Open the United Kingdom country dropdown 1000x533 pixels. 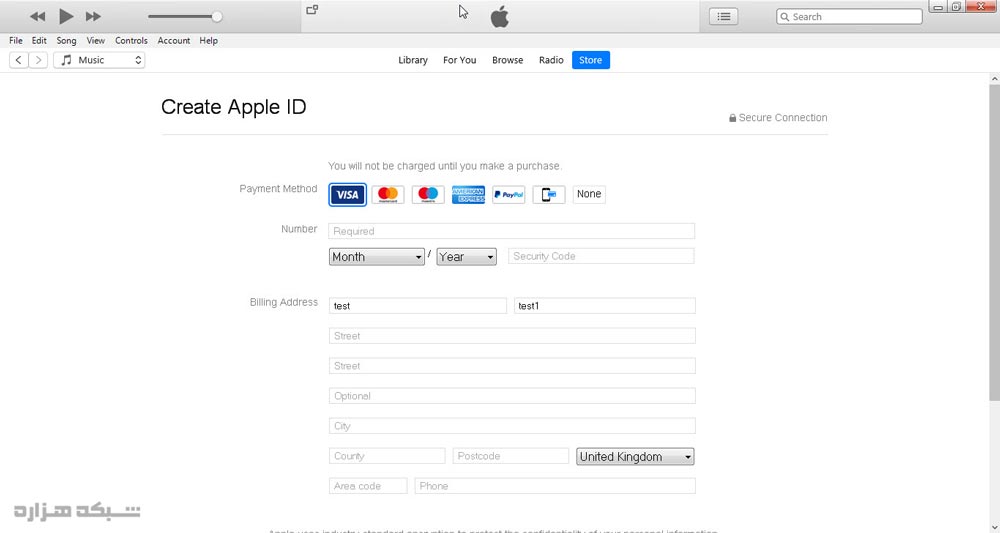point(635,456)
